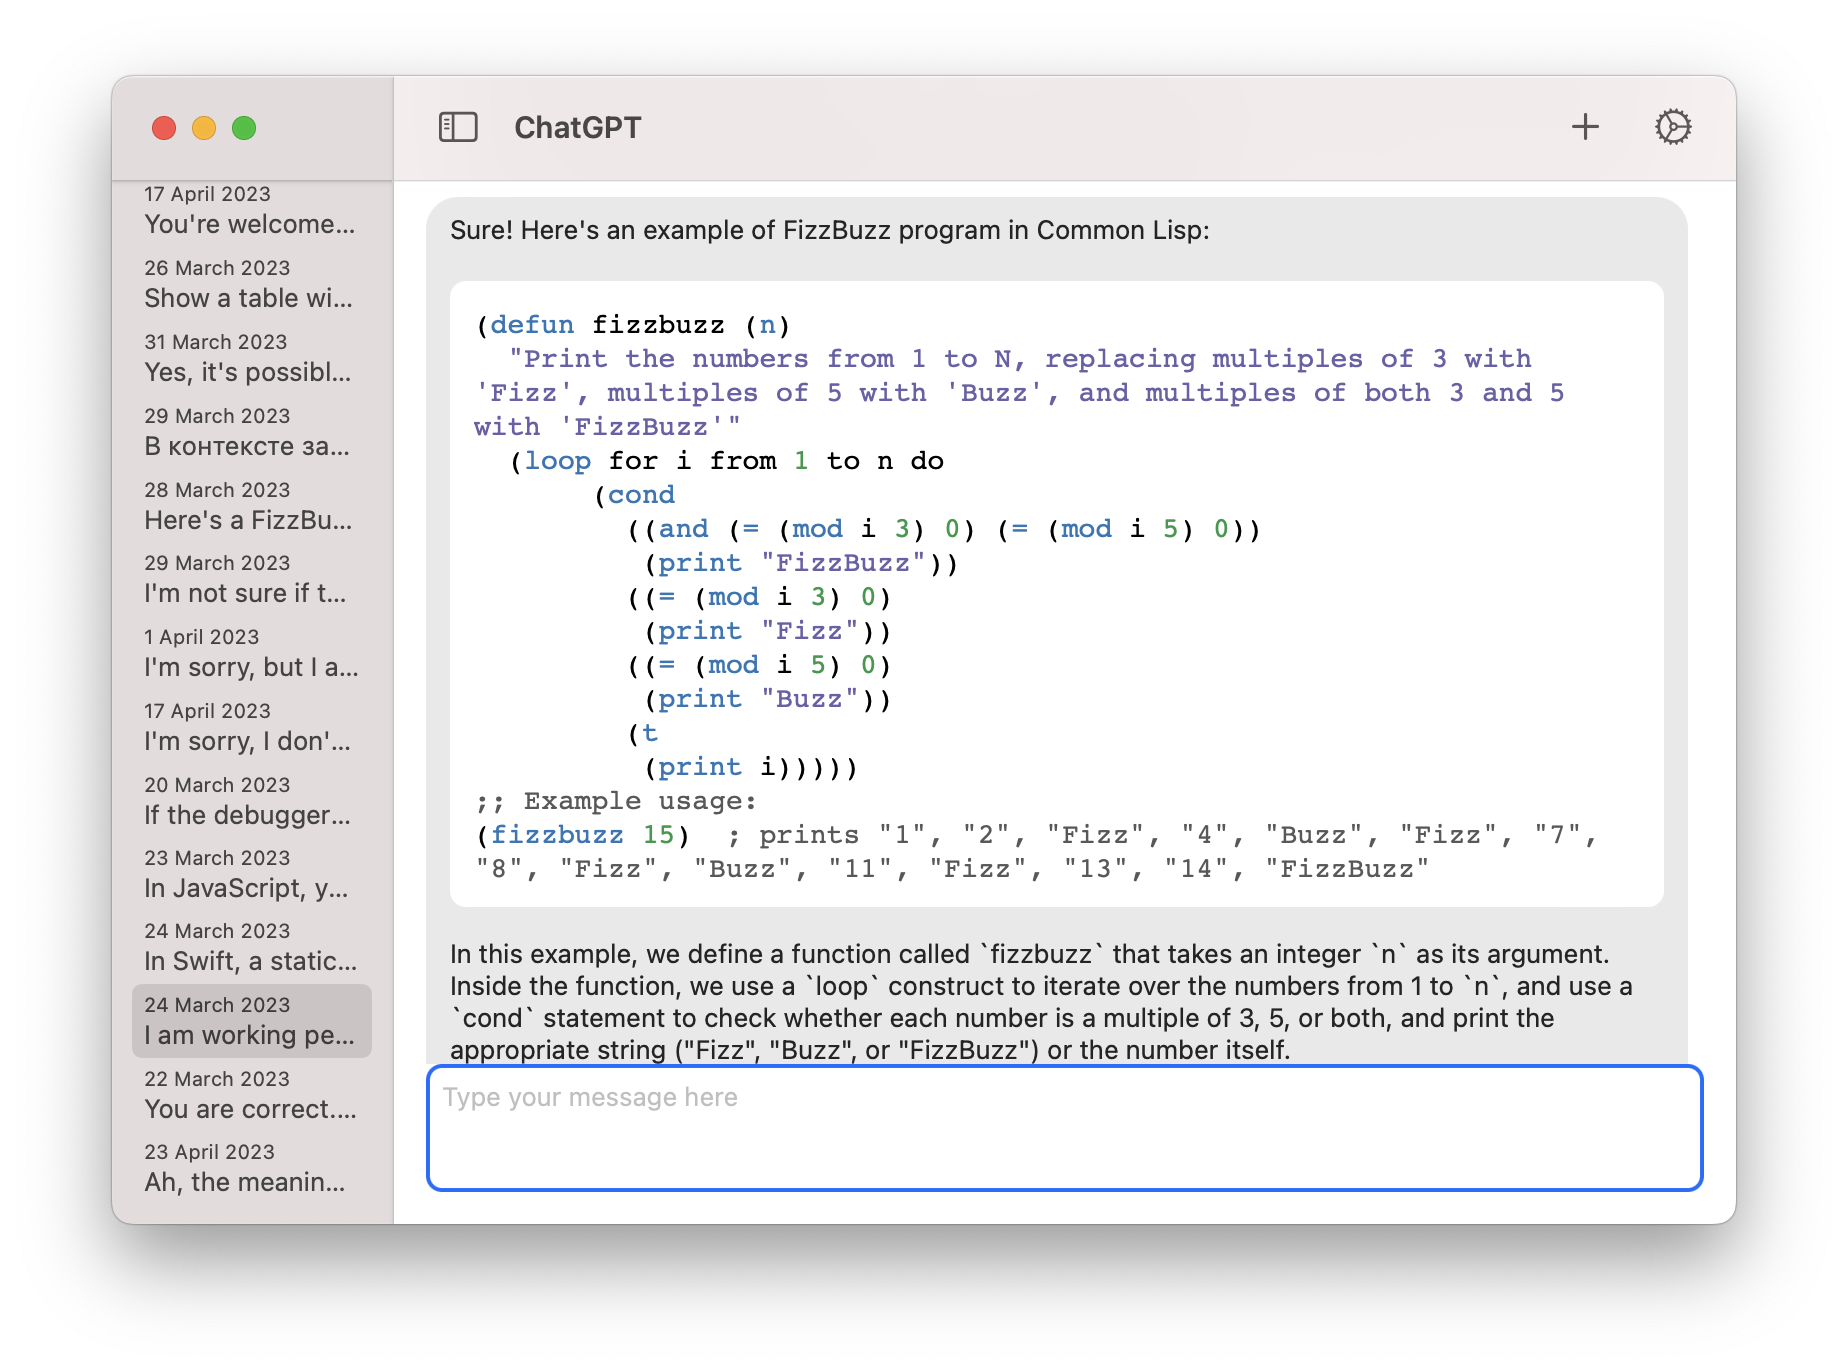Click the "In this example, we define" paragraph
The image size is (1848, 1372).
click(x=1042, y=1002)
